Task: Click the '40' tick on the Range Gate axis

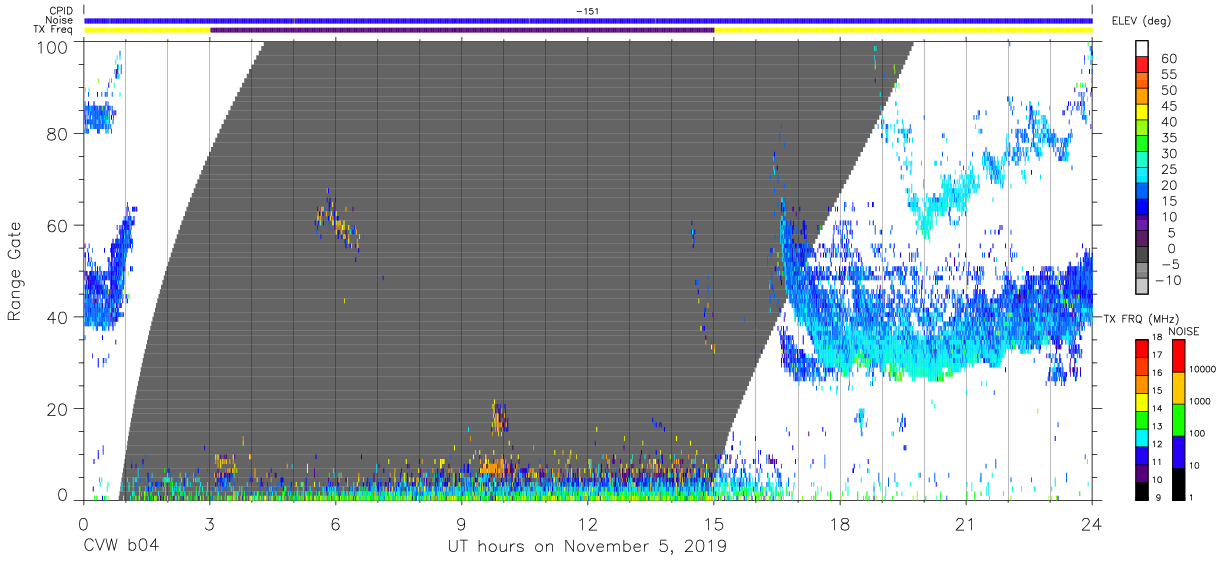Action: 59,316
